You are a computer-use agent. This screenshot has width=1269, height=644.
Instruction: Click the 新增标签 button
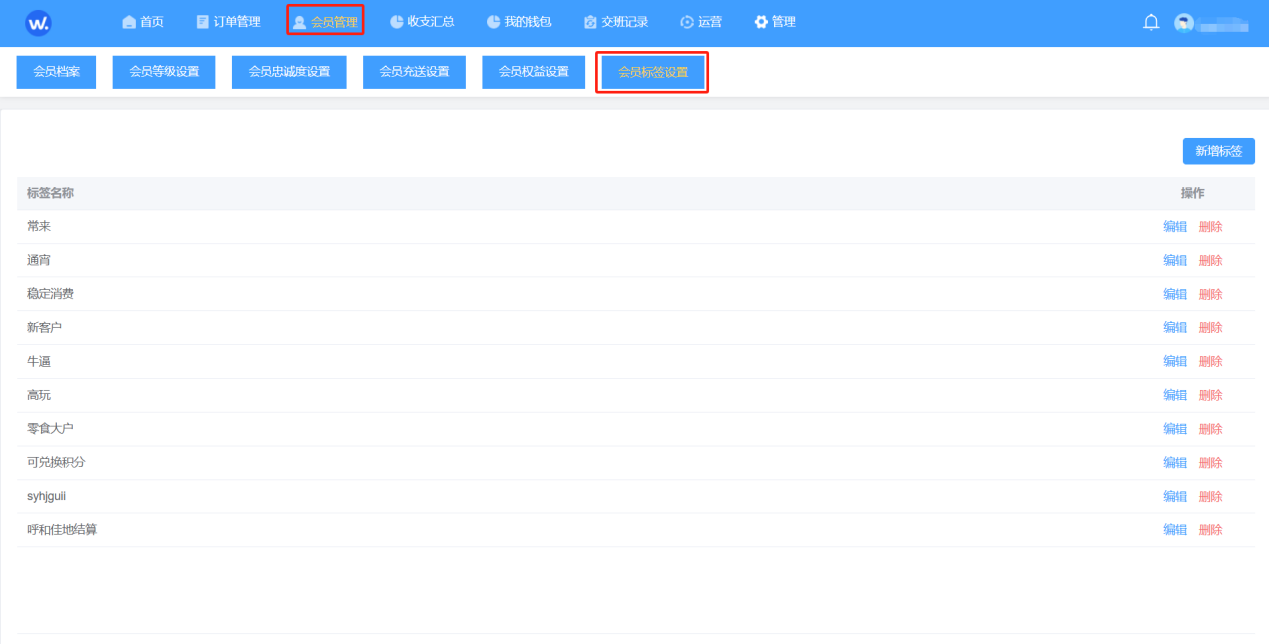coord(1218,151)
